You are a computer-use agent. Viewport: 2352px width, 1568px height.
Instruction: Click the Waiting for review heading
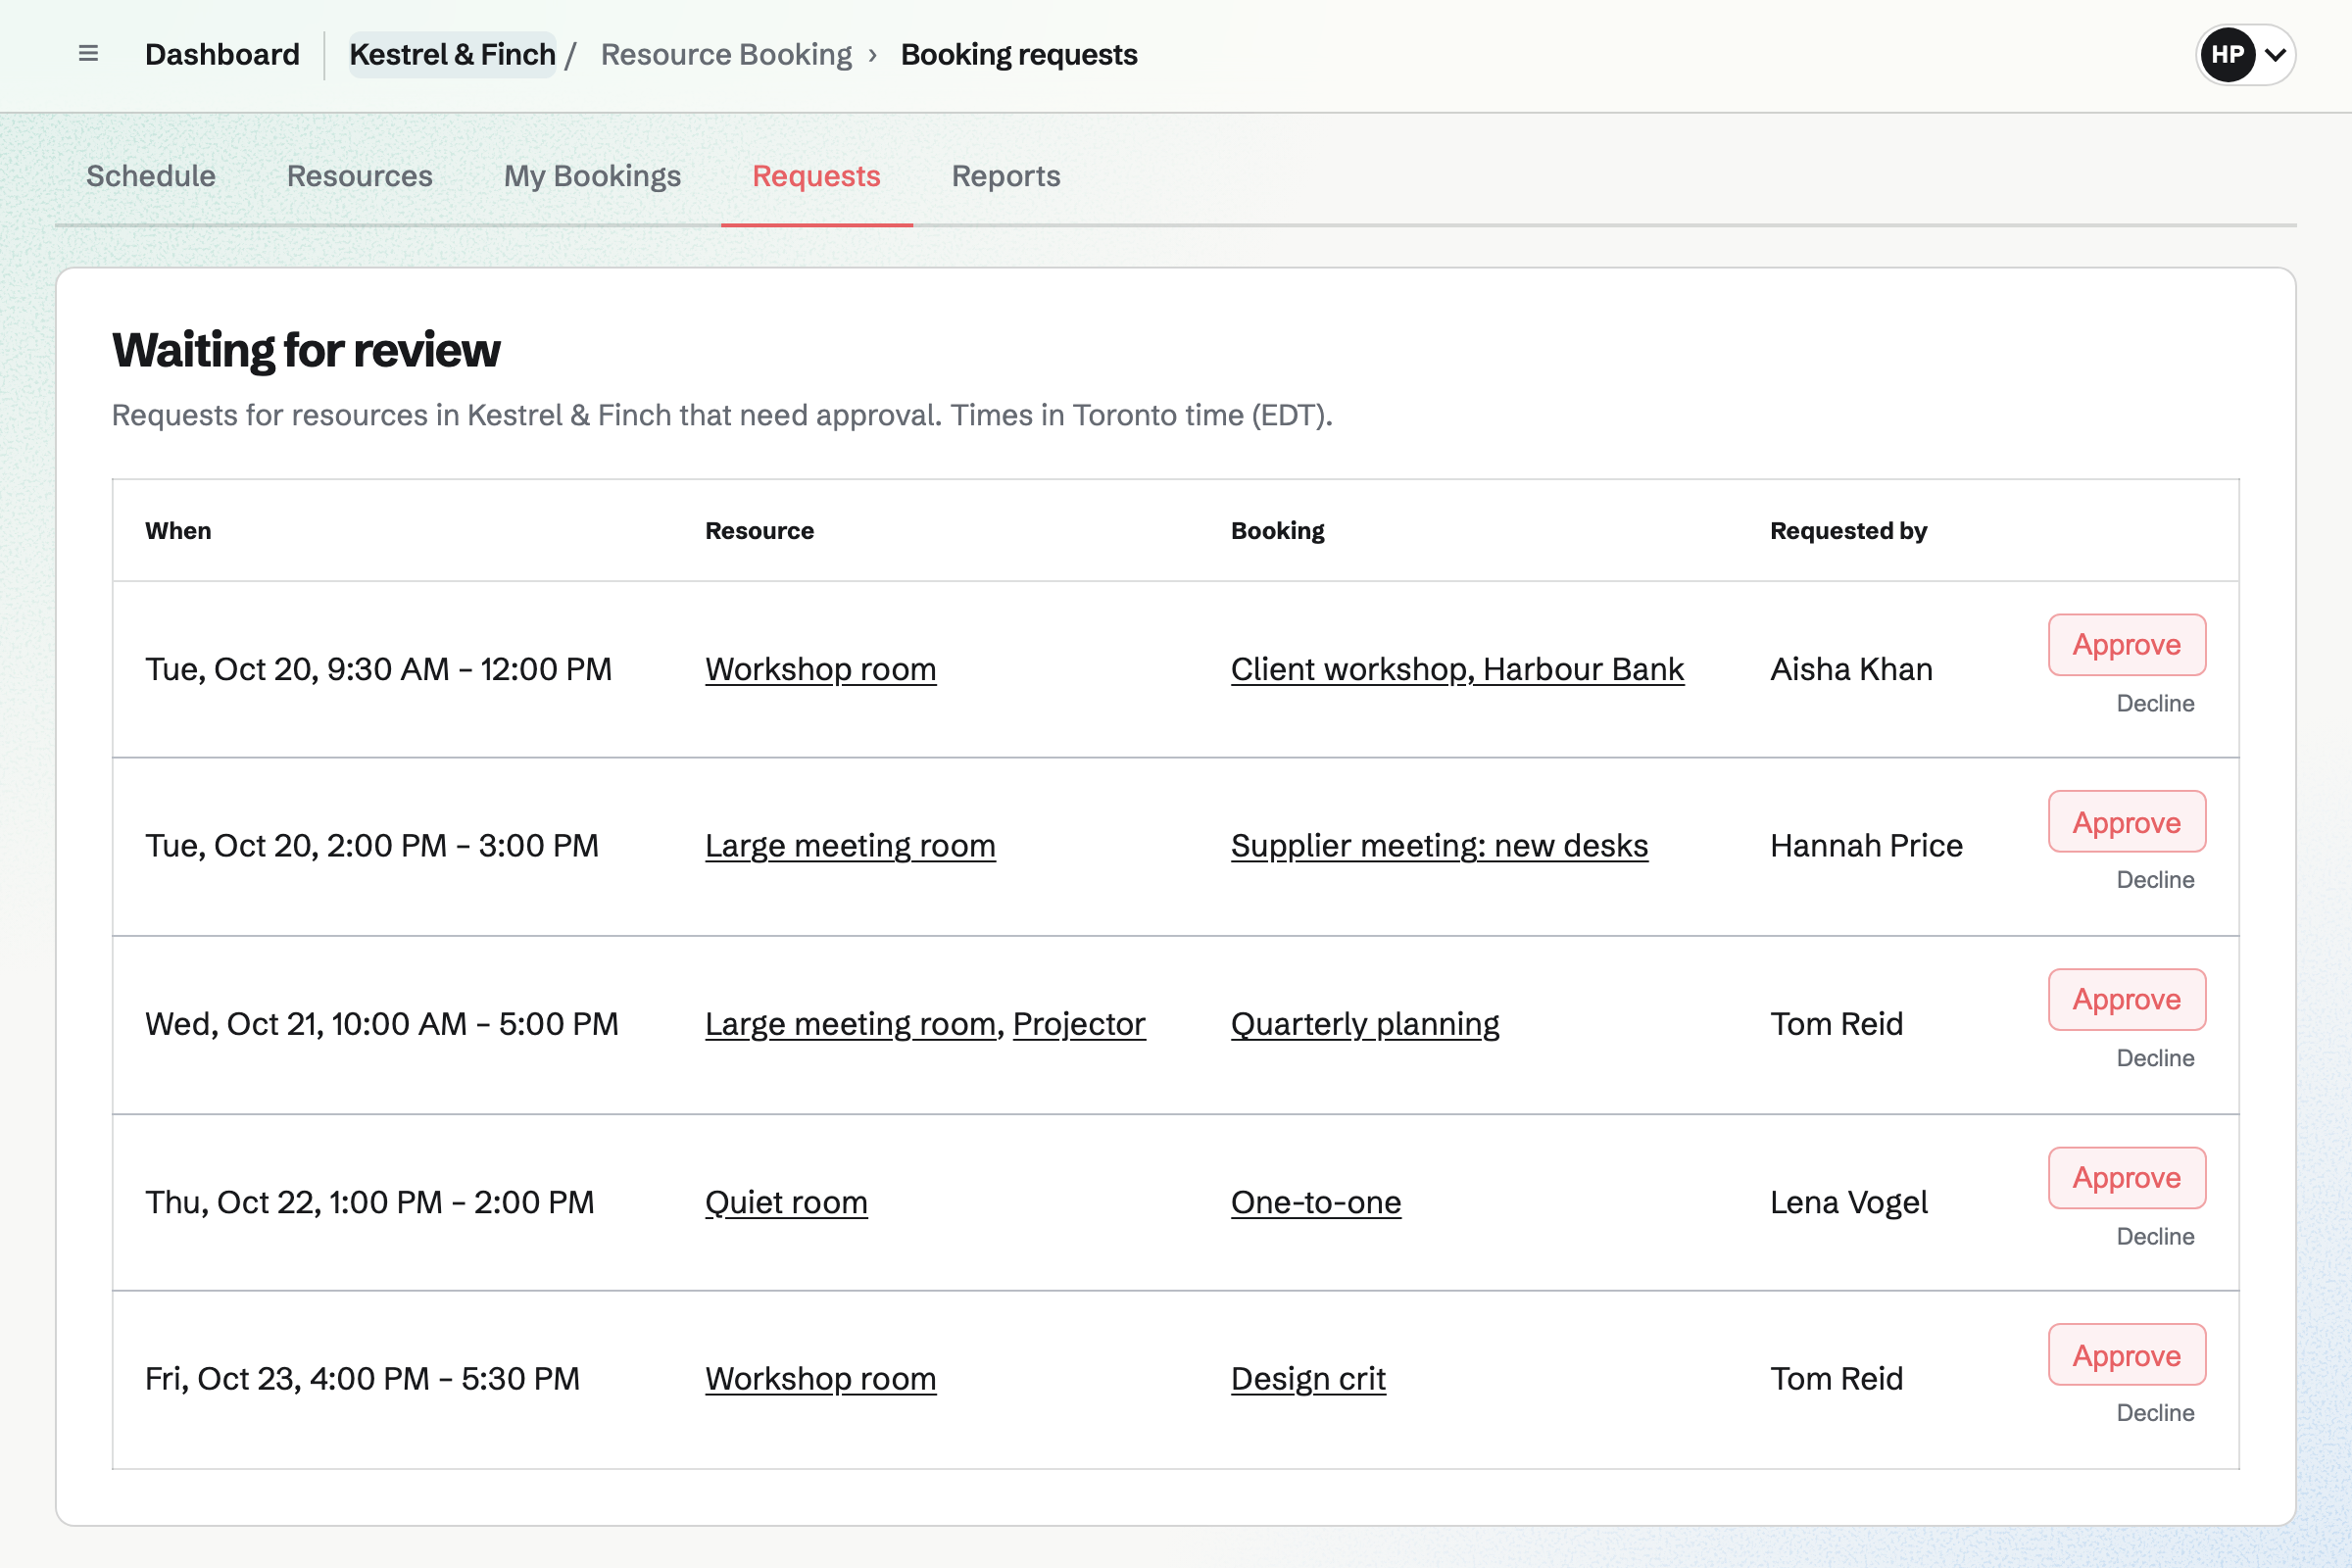coord(306,350)
